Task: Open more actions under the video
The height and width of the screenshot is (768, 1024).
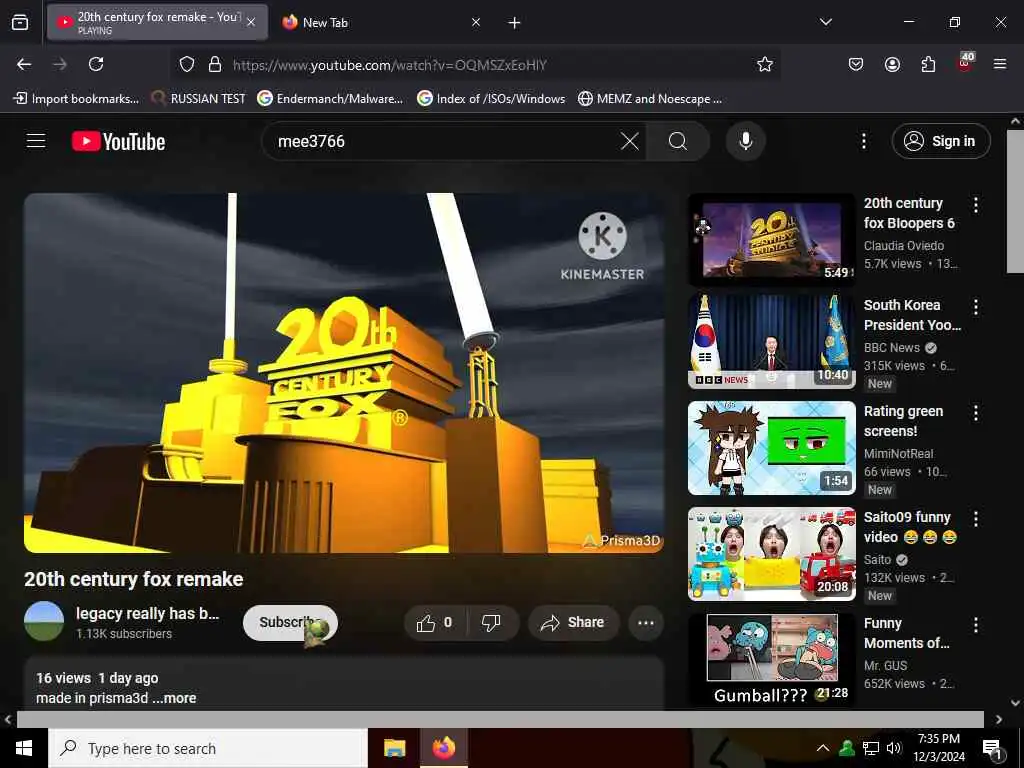Action: (x=646, y=622)
